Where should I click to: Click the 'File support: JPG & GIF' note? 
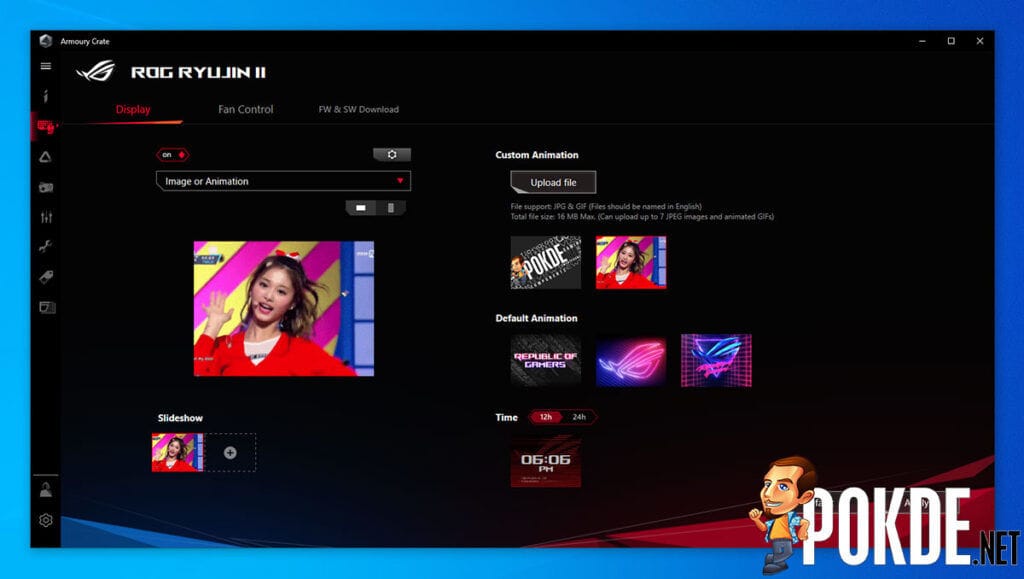(x=606, y=206)
